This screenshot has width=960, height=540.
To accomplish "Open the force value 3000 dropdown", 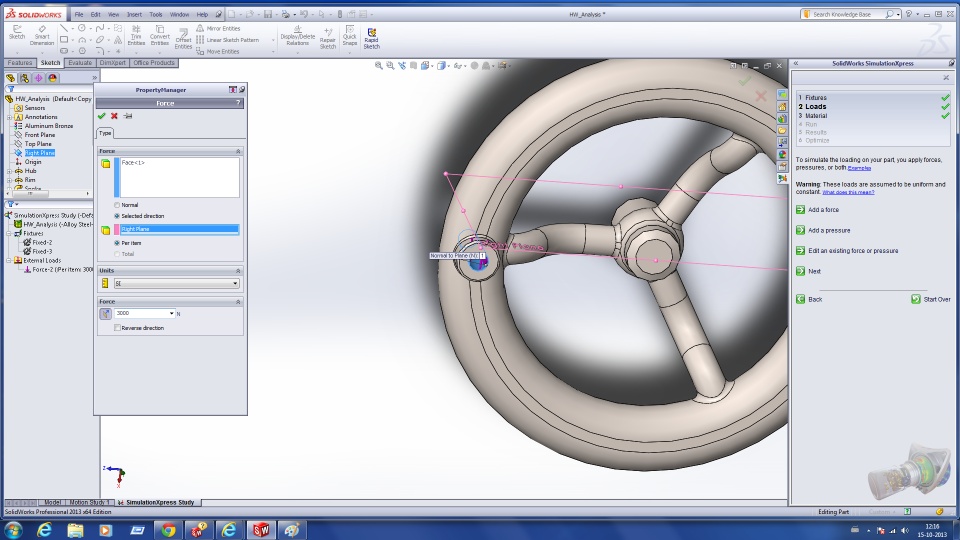I will tap(171, 313).
